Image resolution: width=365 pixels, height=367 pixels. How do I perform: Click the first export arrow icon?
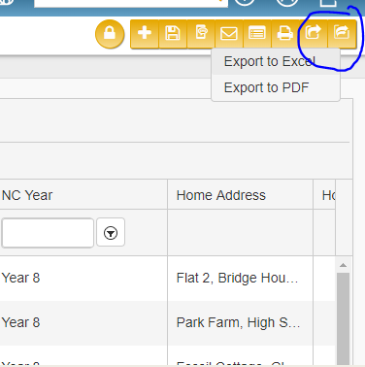(313, 34)
